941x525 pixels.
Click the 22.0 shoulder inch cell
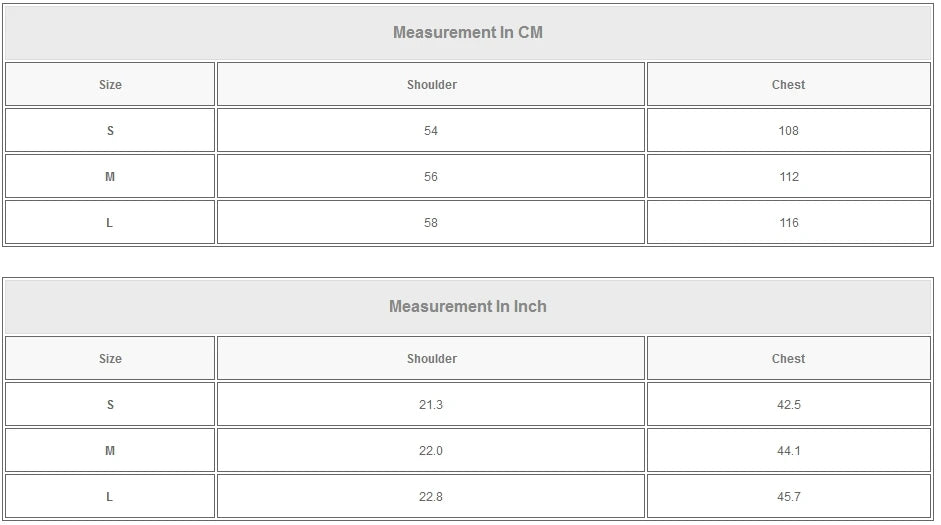431,451
